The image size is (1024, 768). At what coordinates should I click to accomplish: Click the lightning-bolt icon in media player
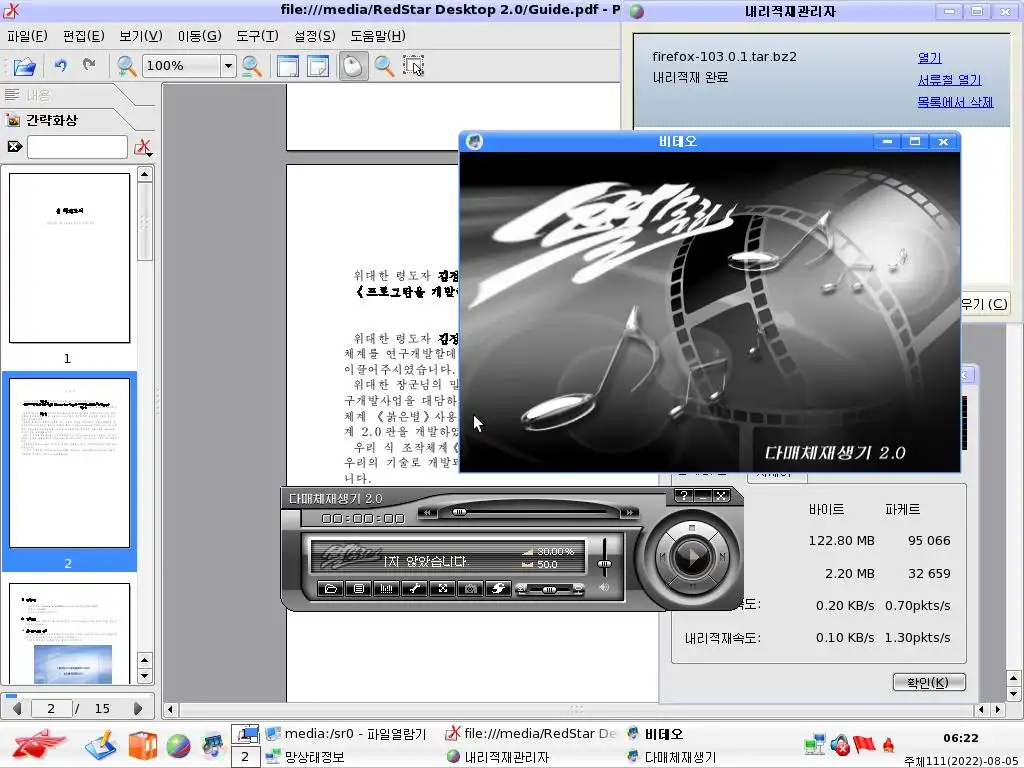click(x=498, y=588)
